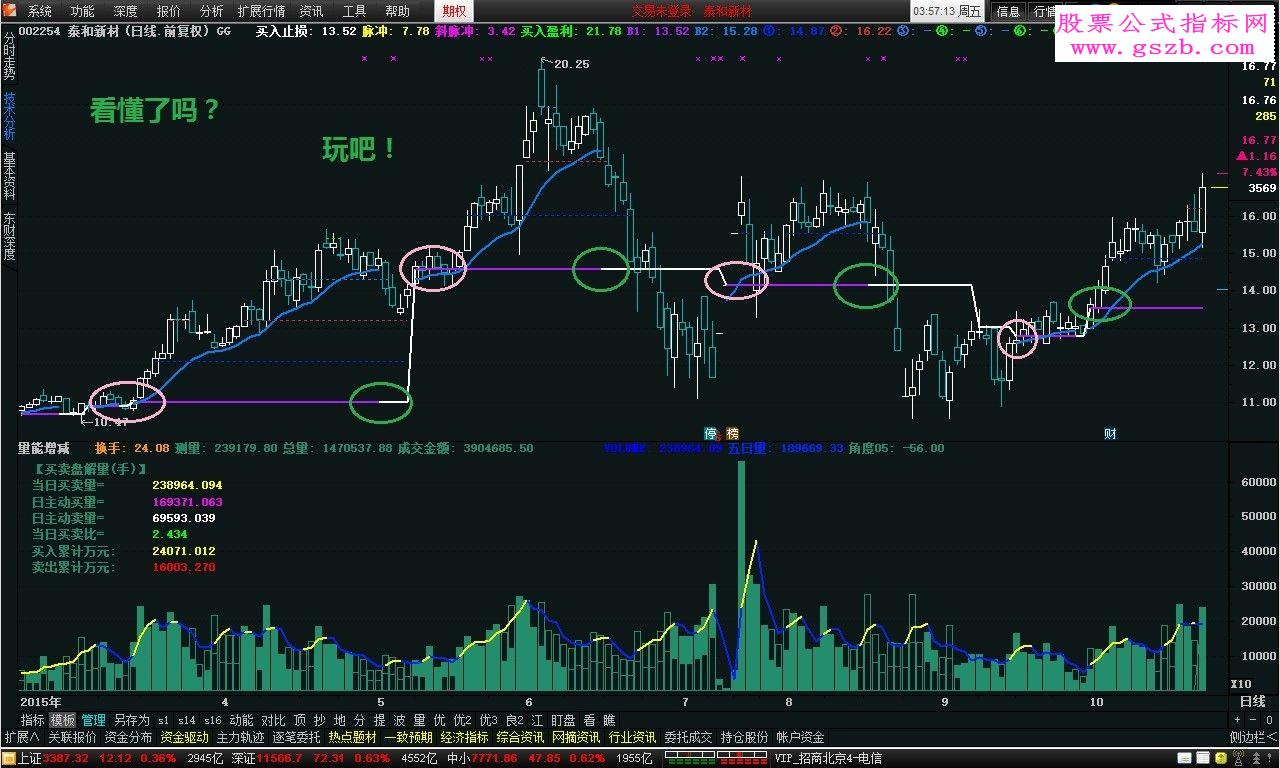Open the 持仓股份 tab

coord(745,737)
